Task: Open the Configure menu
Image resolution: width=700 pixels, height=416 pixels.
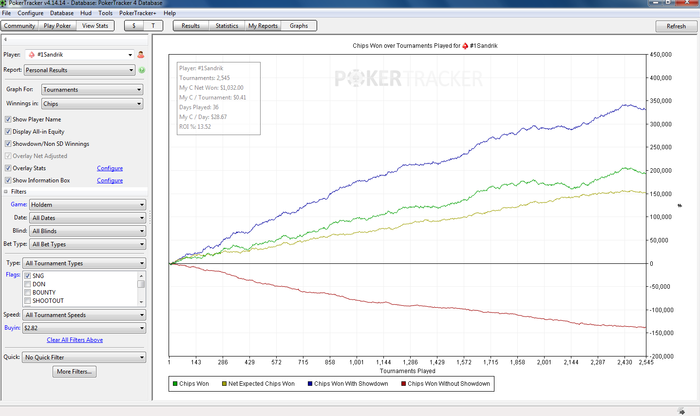Action: click(30, 13)
